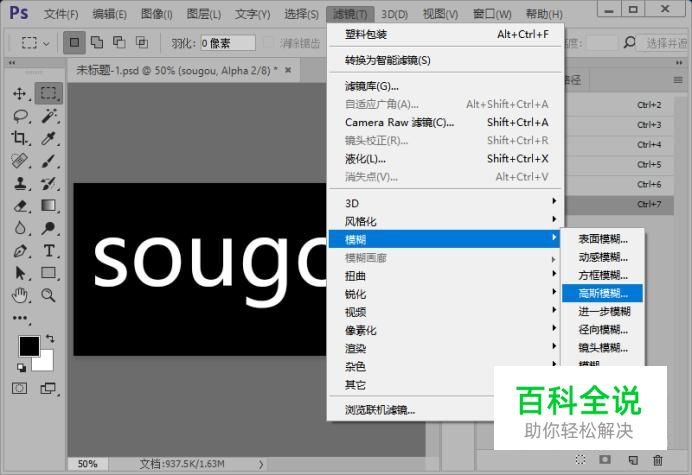Select the Clone Stamp tool
This screenshot has height=475, width=692.
click(20, 183)
